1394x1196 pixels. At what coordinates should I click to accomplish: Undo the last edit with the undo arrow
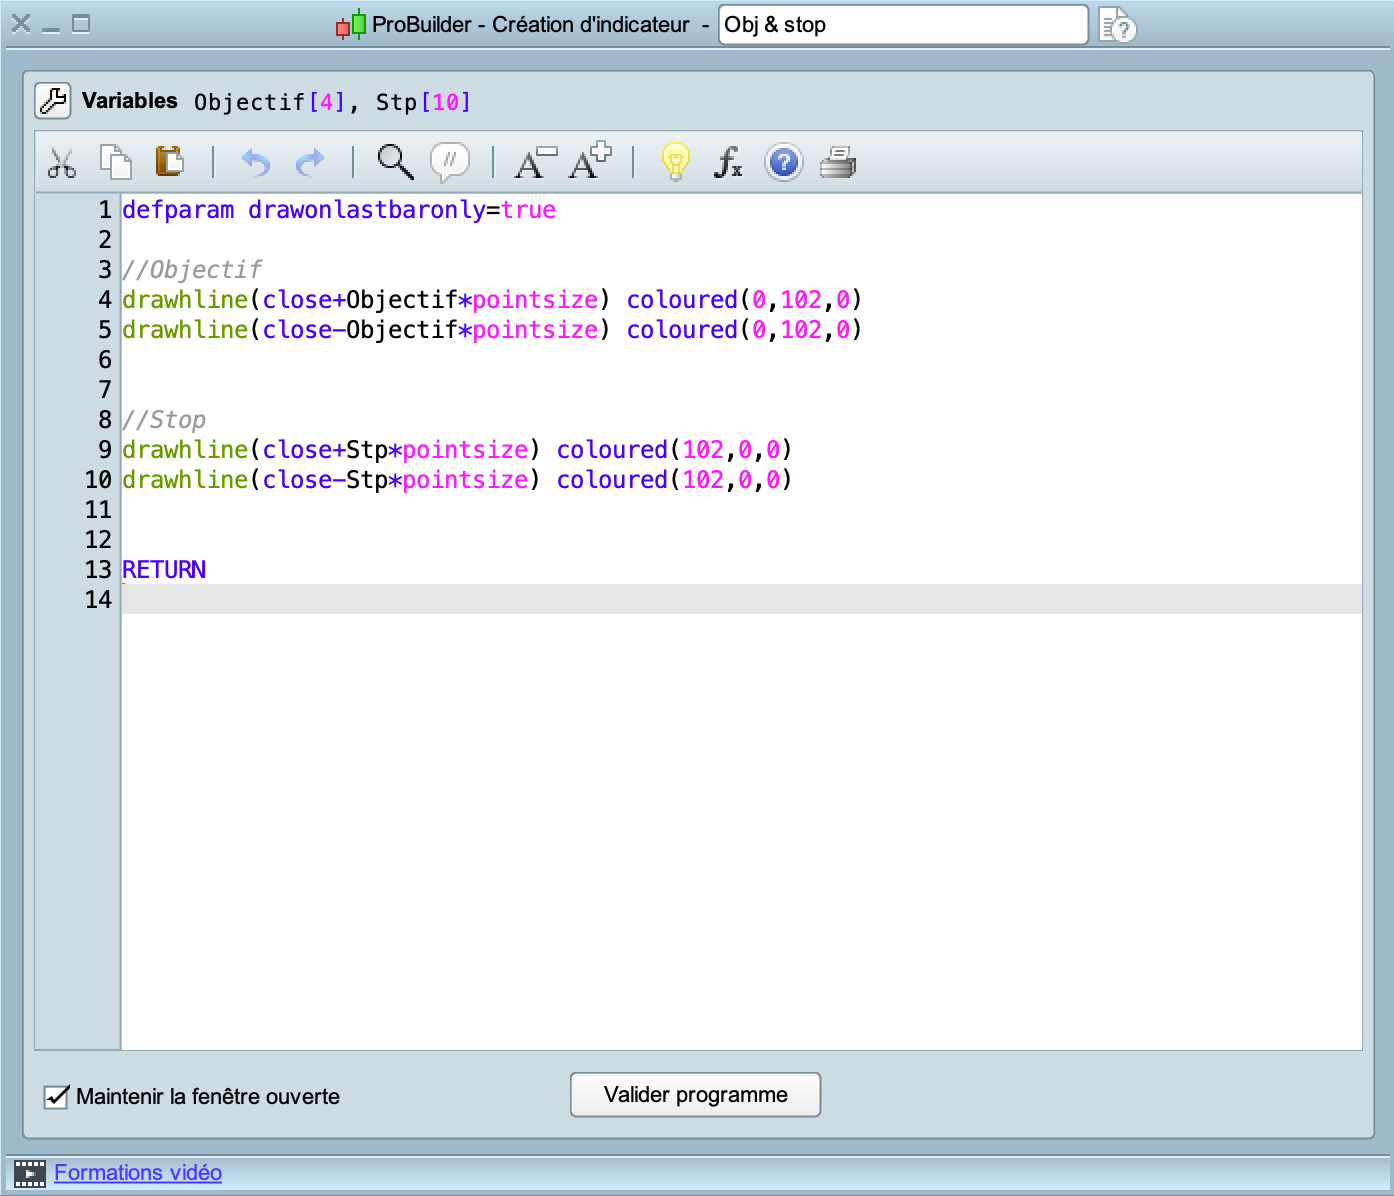coord(256,162)
